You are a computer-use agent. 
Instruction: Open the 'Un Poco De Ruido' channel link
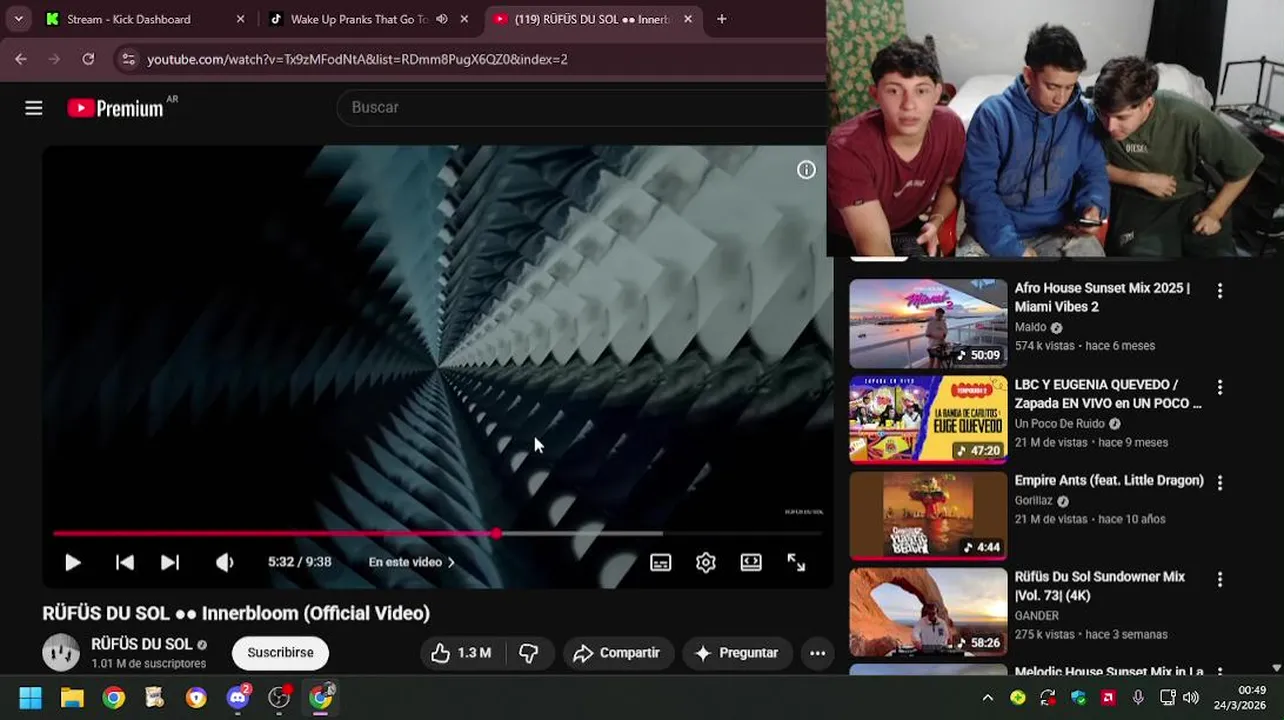(1060, 424)
